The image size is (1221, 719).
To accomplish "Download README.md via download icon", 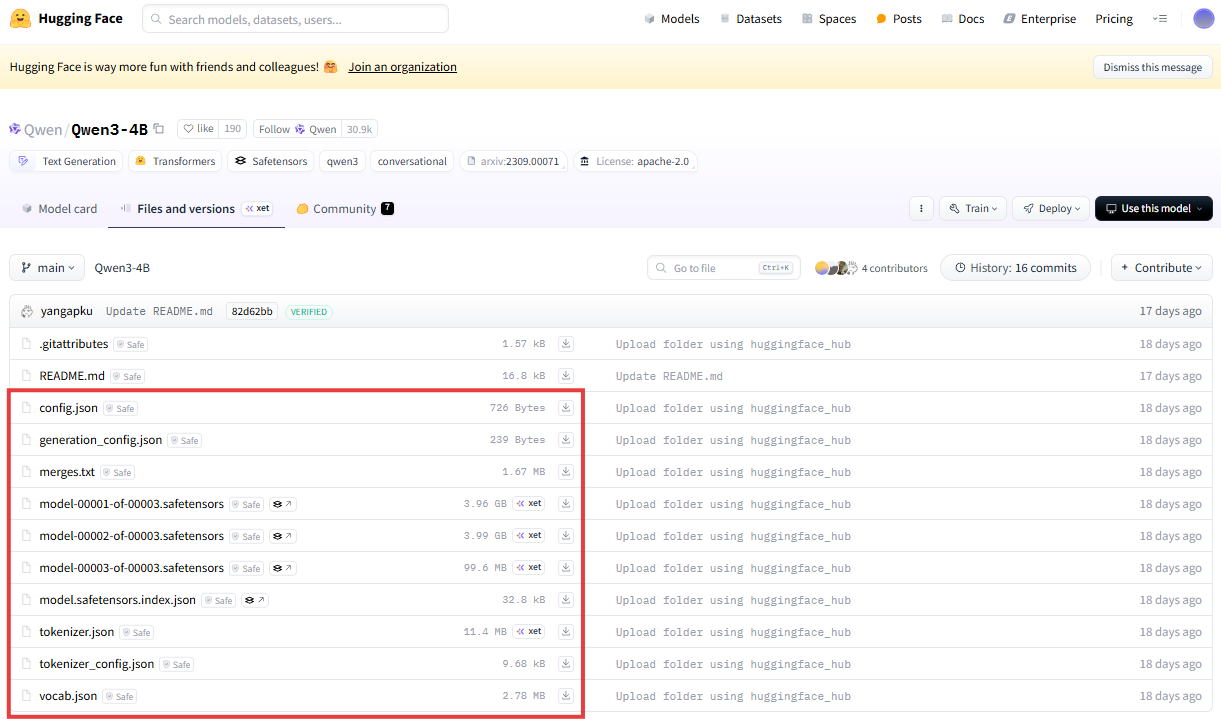I will tap(565, 376).
